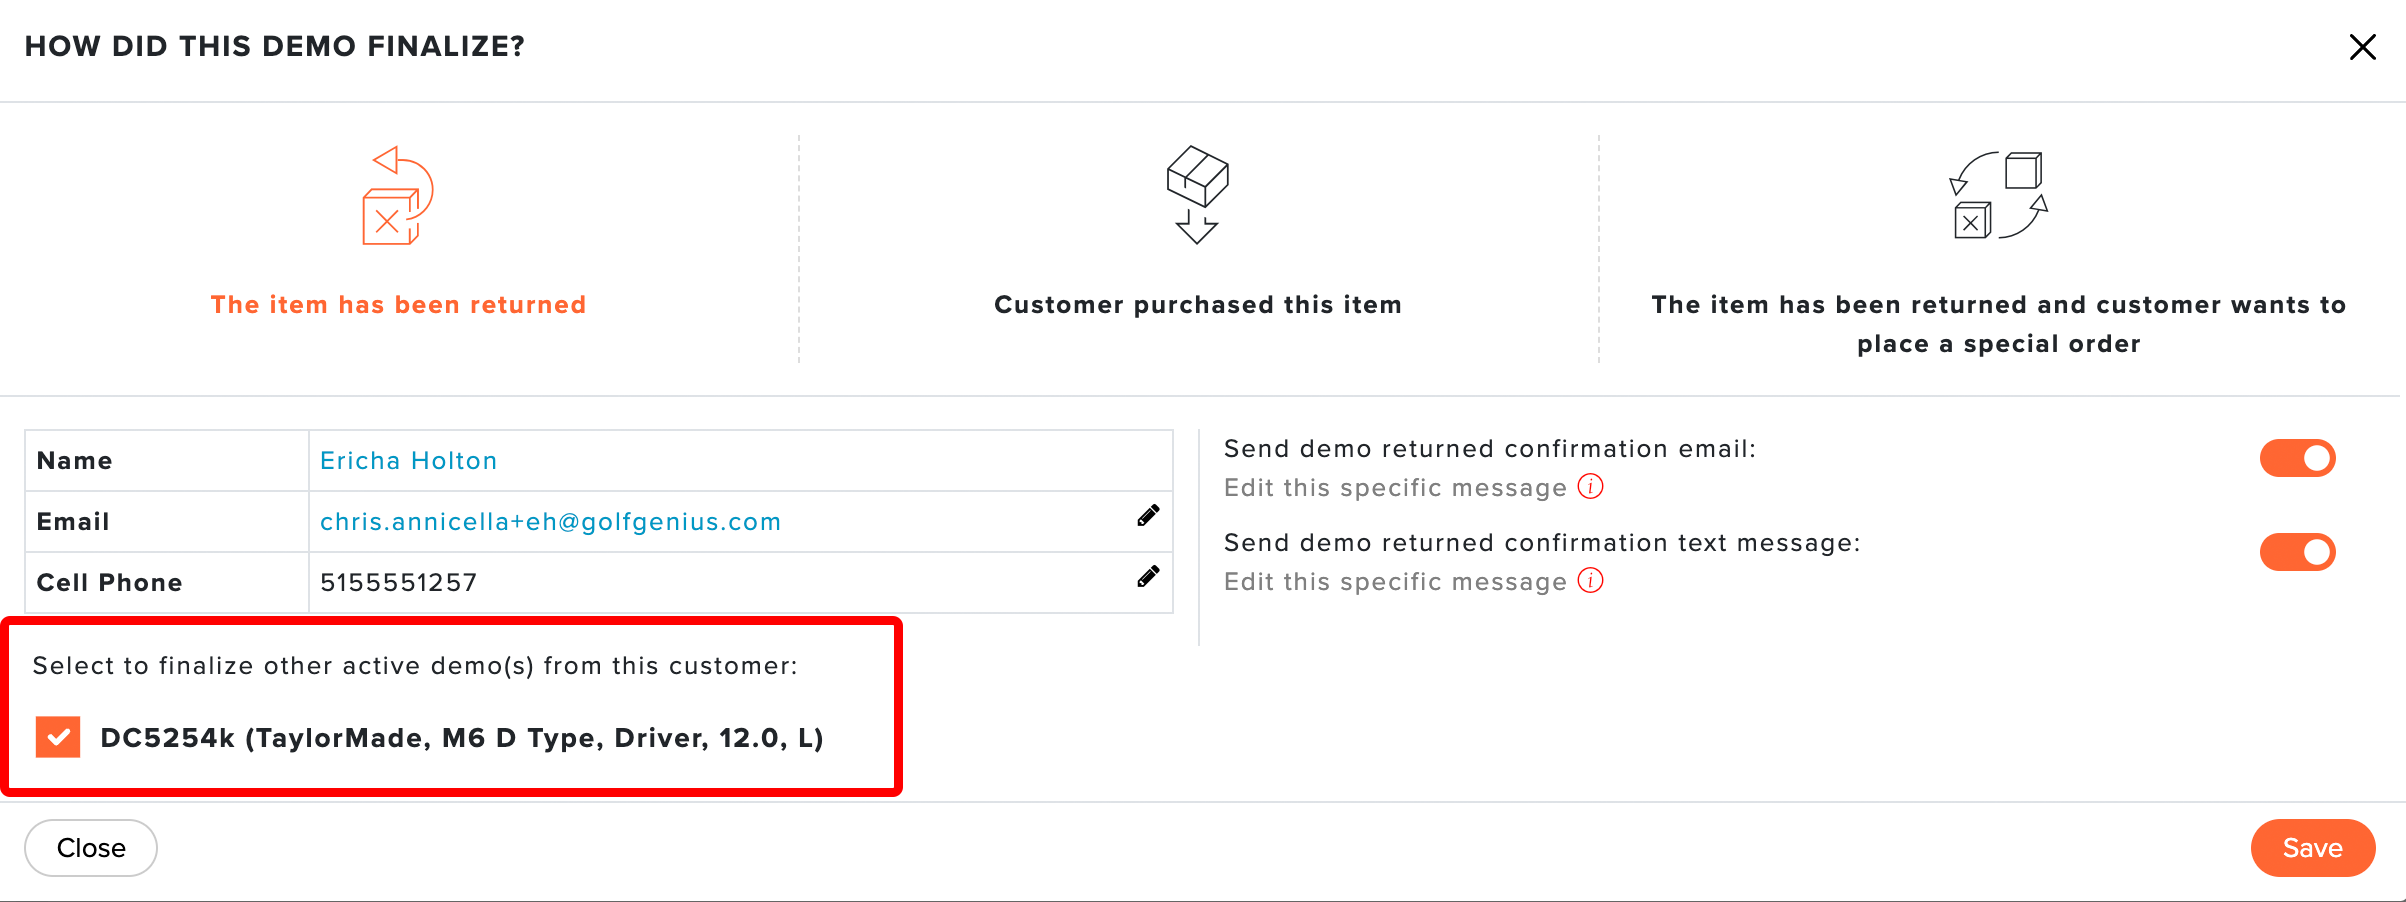
Task: Open info icon for email message edit
Action: click(x=1590, y=487)
